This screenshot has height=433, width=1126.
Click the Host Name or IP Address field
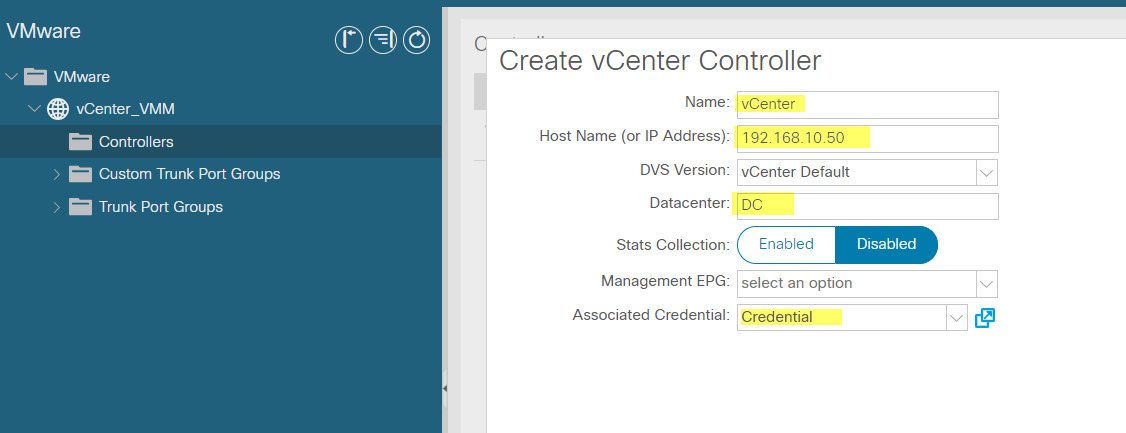coord(867,139)
